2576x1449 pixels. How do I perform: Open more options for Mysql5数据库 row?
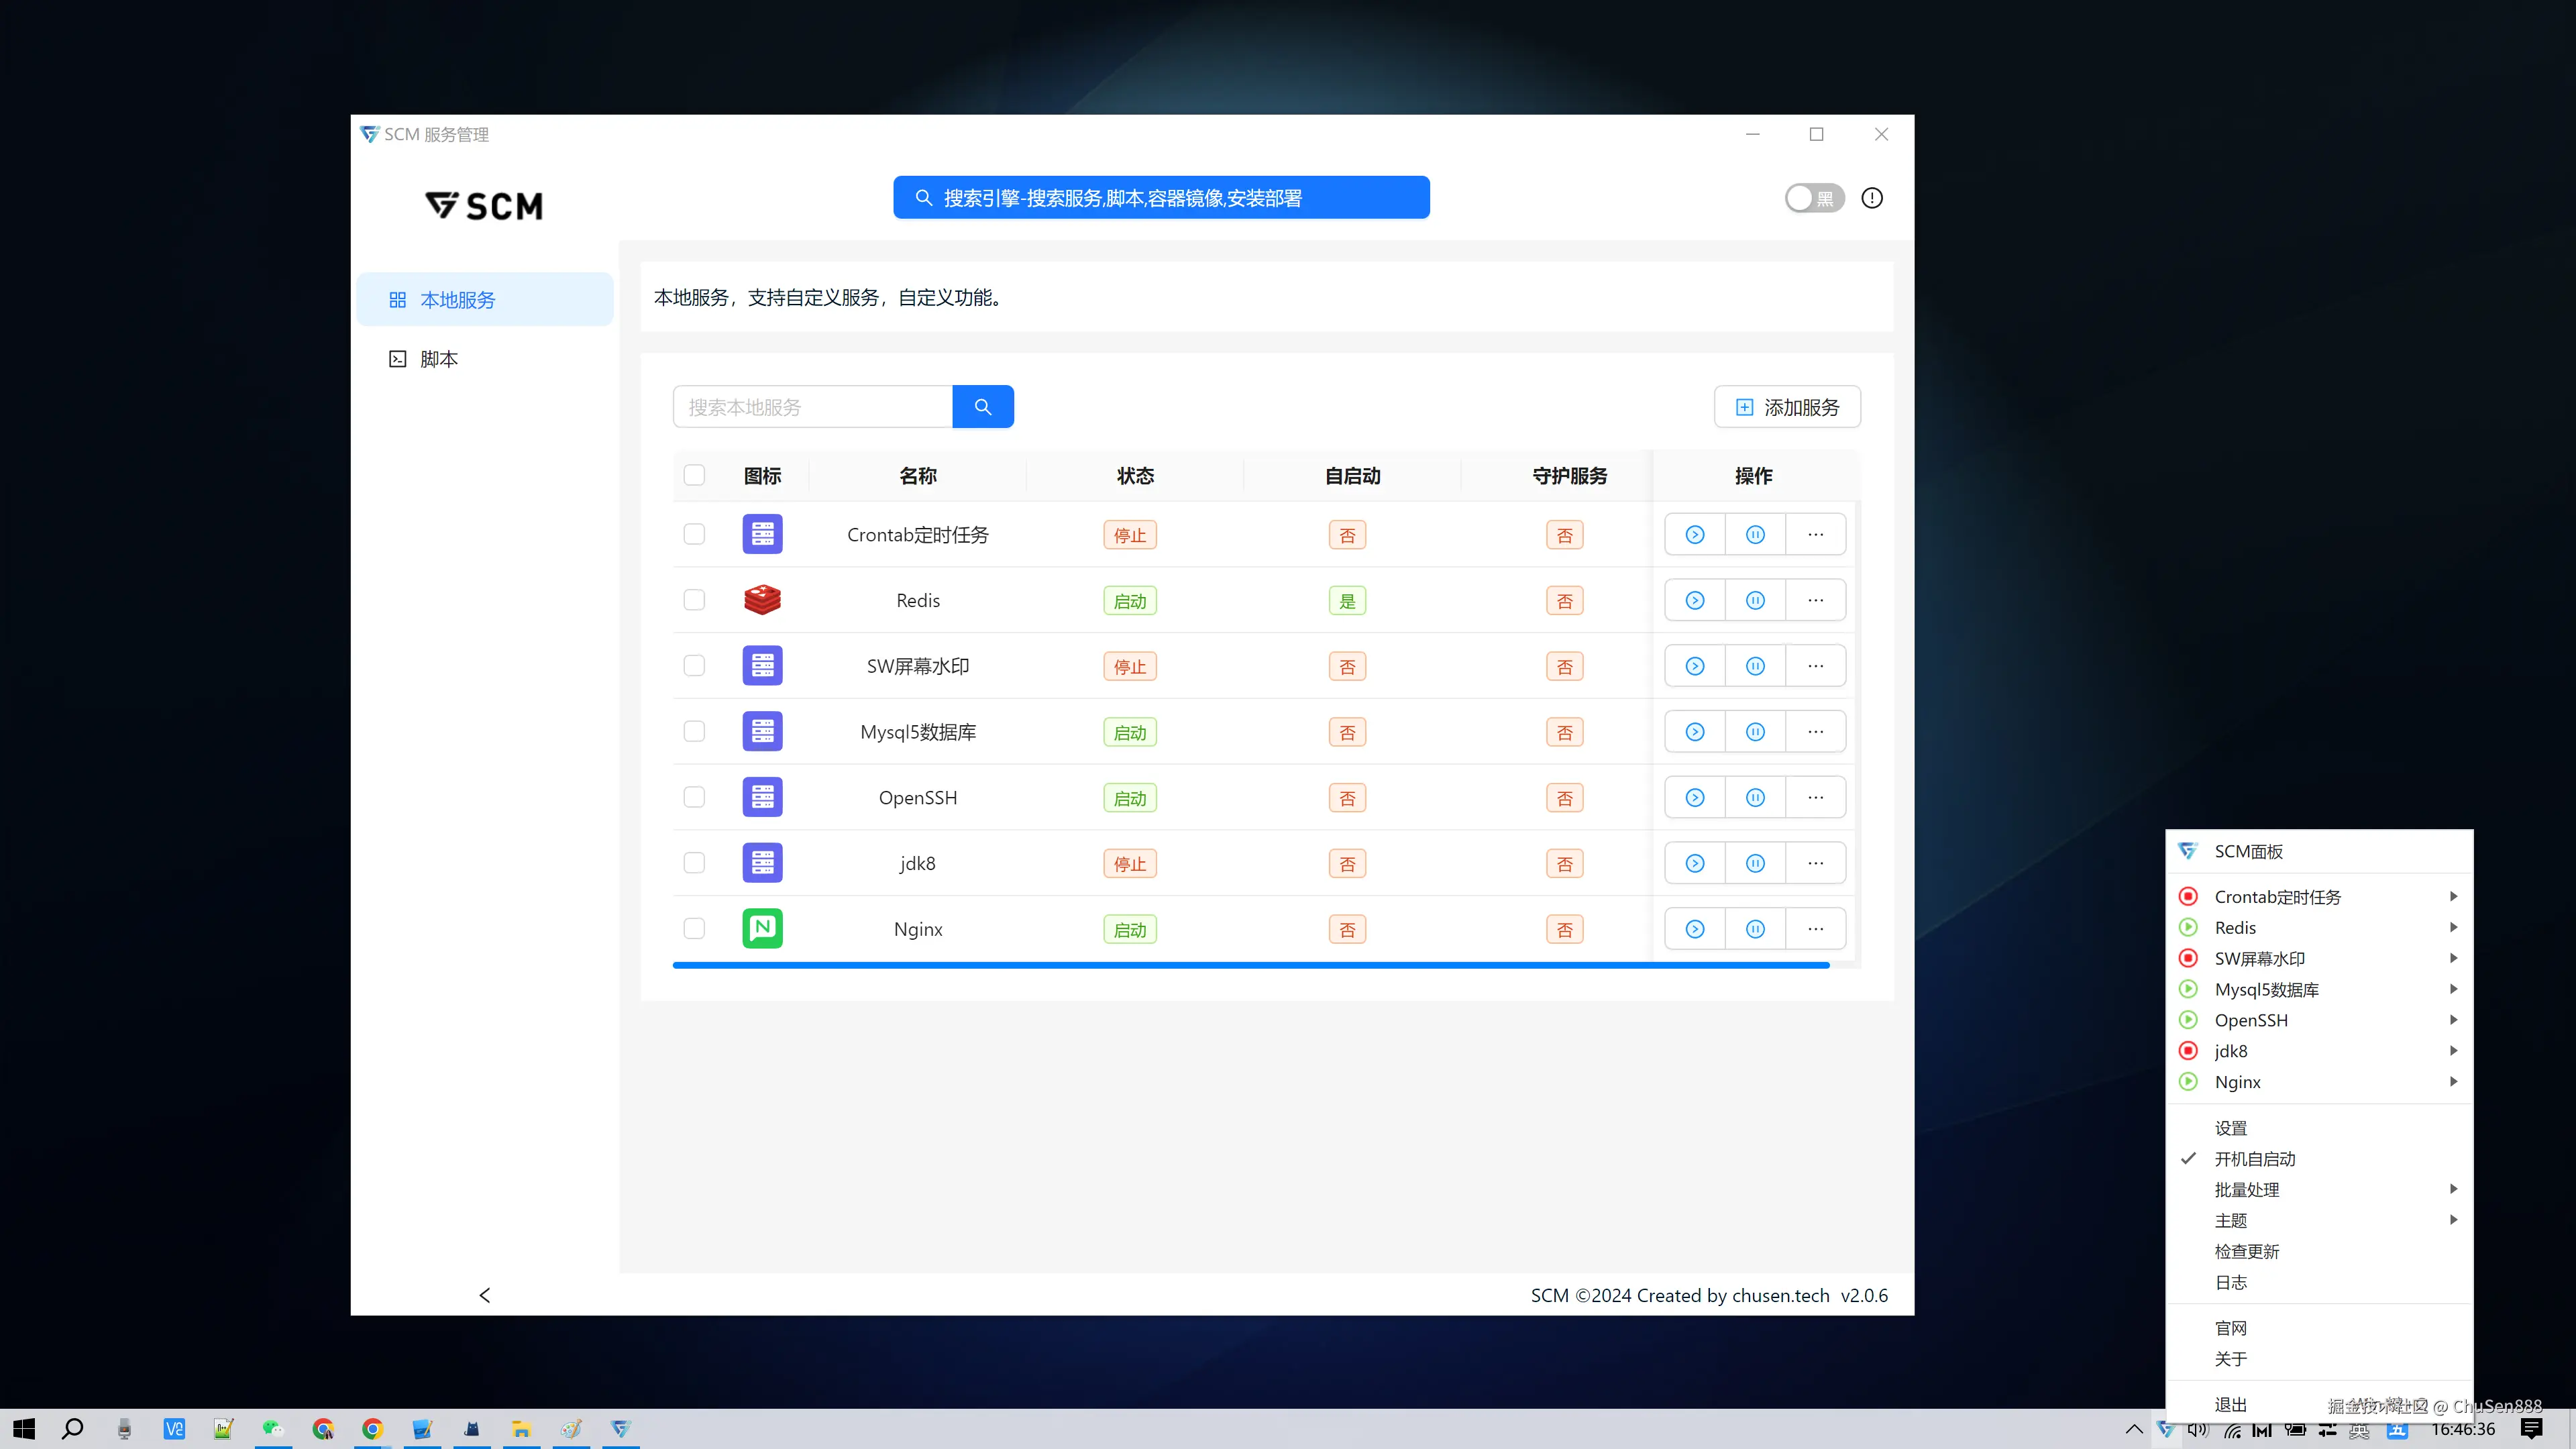click(1815, 732)
